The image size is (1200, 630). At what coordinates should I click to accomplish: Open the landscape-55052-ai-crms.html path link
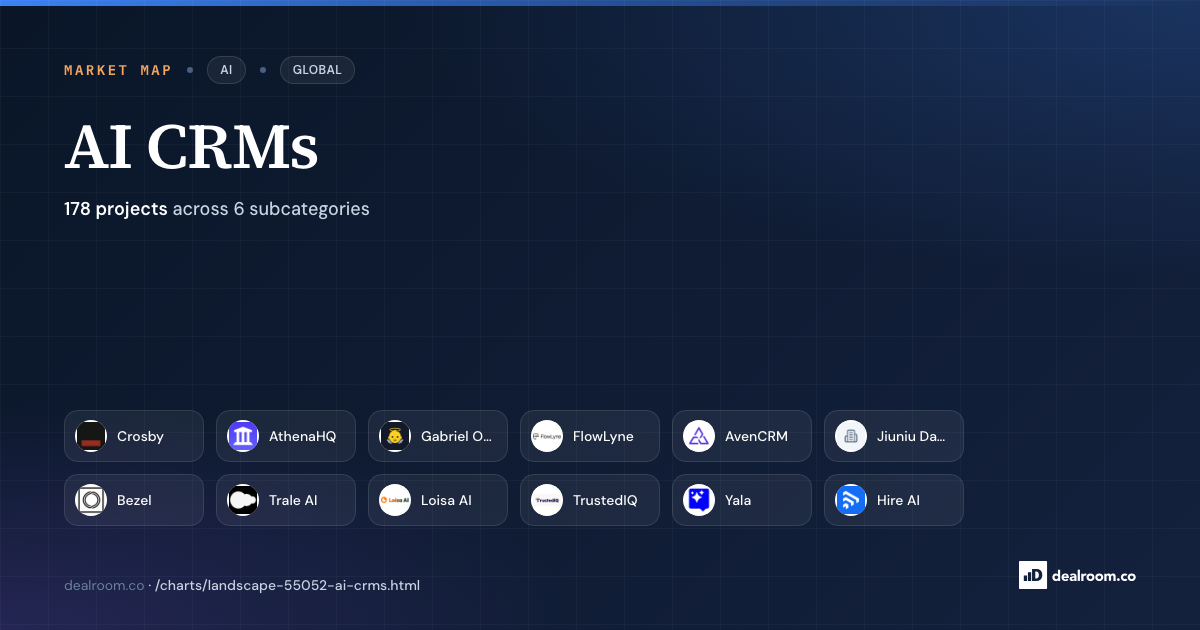tap(288, 585)
